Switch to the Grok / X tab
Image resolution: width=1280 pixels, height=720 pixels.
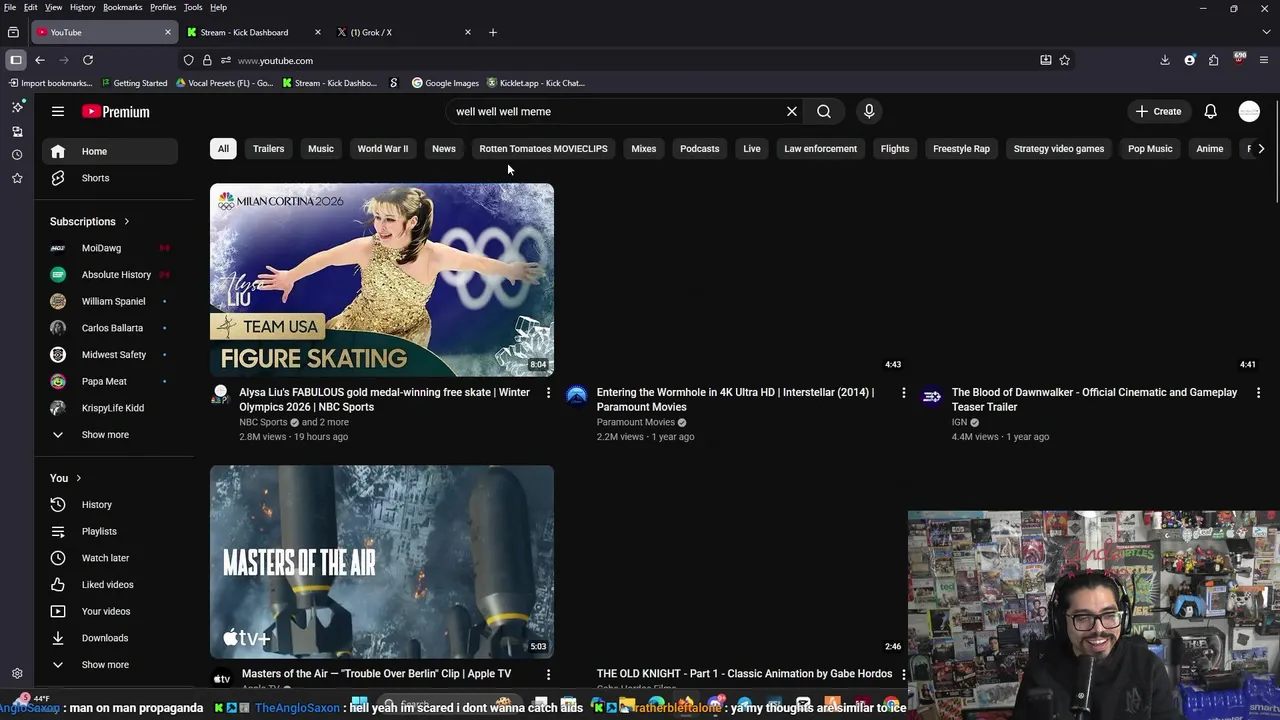tap(404, 32)
